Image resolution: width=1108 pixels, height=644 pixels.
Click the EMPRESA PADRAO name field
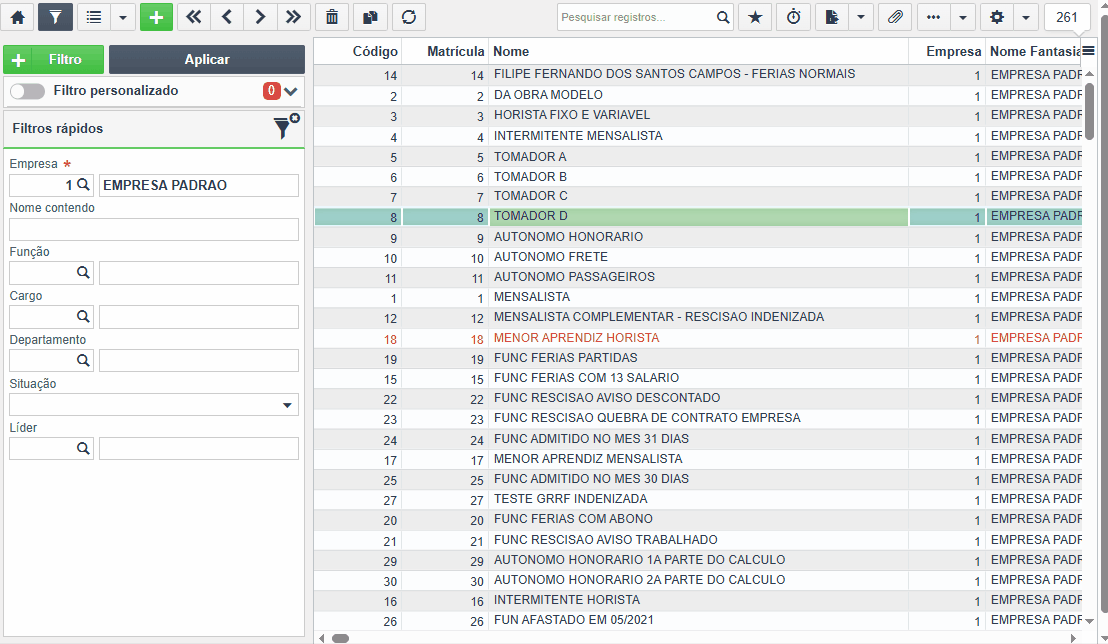point(199,185)
